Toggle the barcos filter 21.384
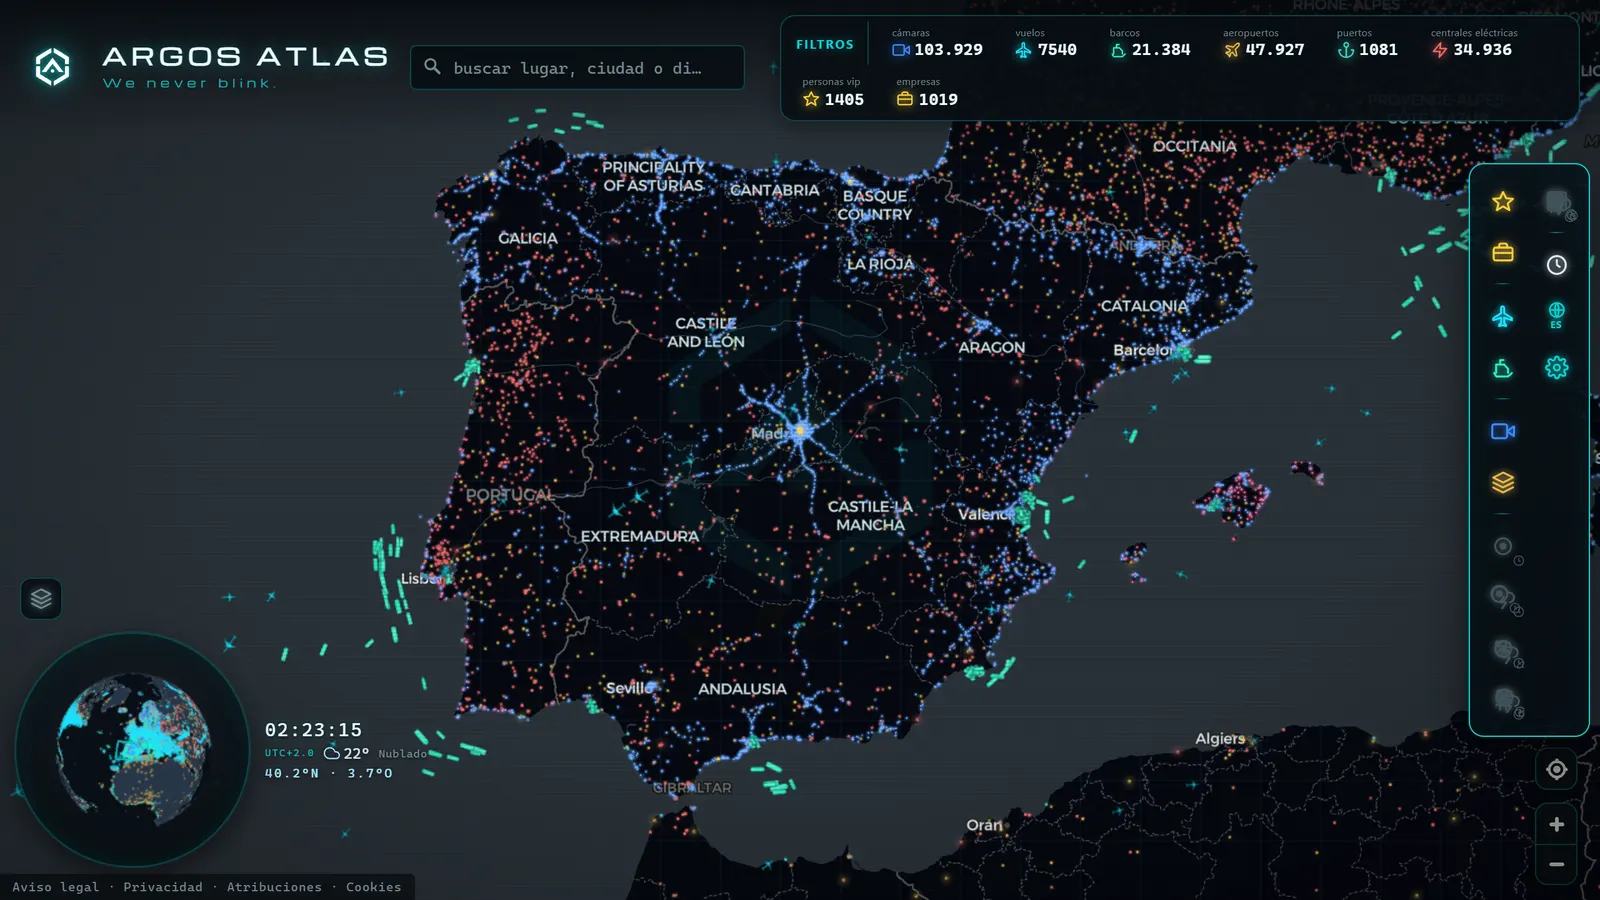This screenshot has height=900, width=1600. (x=1150, y=43)
